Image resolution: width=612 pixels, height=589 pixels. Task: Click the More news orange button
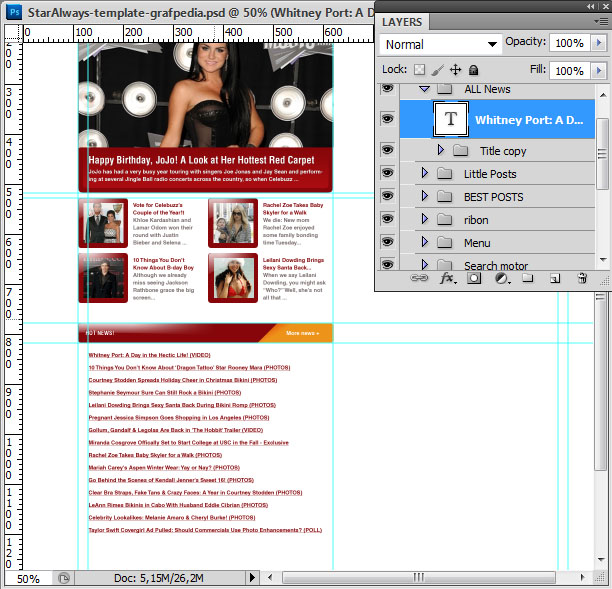point(302,333)
